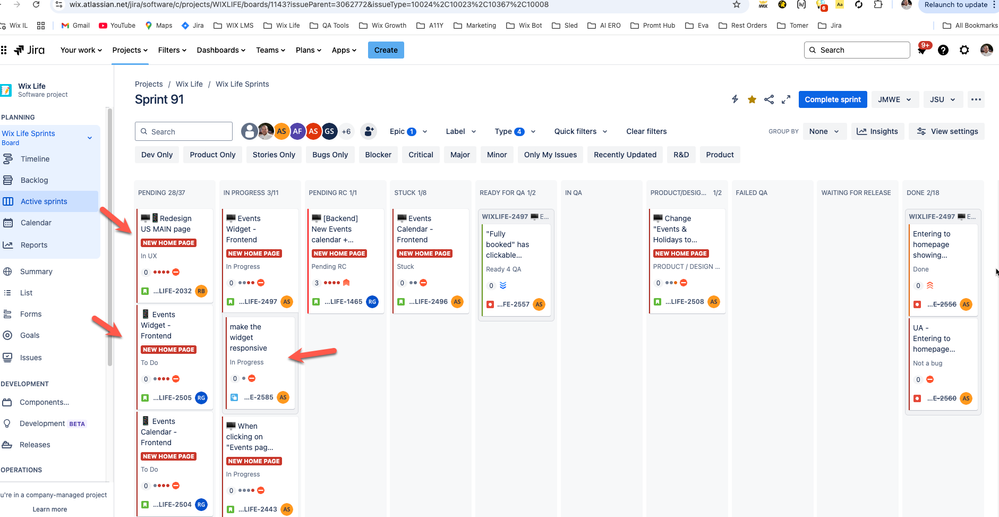Open Reports in the sidebar

pos(34,245)
